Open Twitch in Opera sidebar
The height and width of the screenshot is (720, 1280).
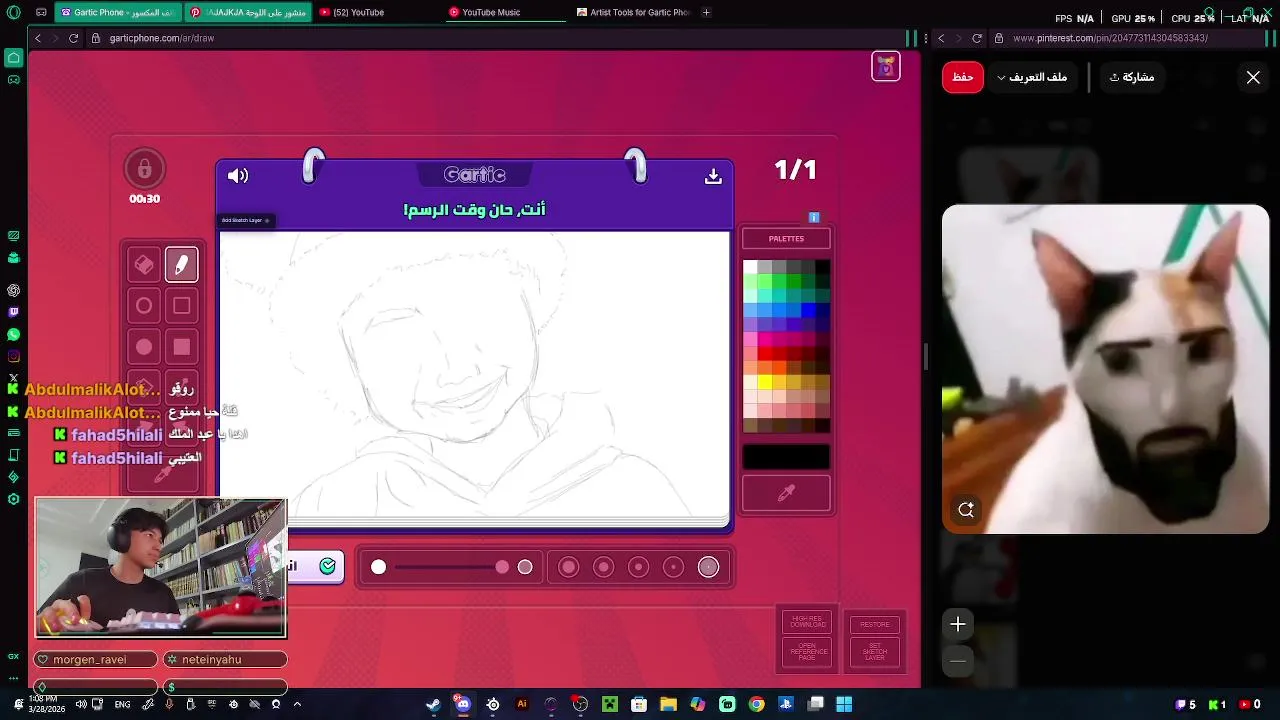point(13,312)
